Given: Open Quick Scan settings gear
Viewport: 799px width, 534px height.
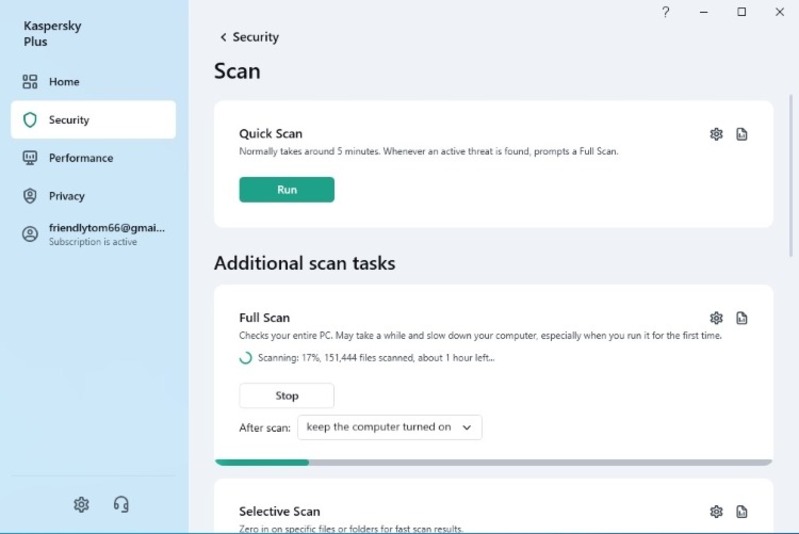Looking at the screenshot, I should [716, 134].
